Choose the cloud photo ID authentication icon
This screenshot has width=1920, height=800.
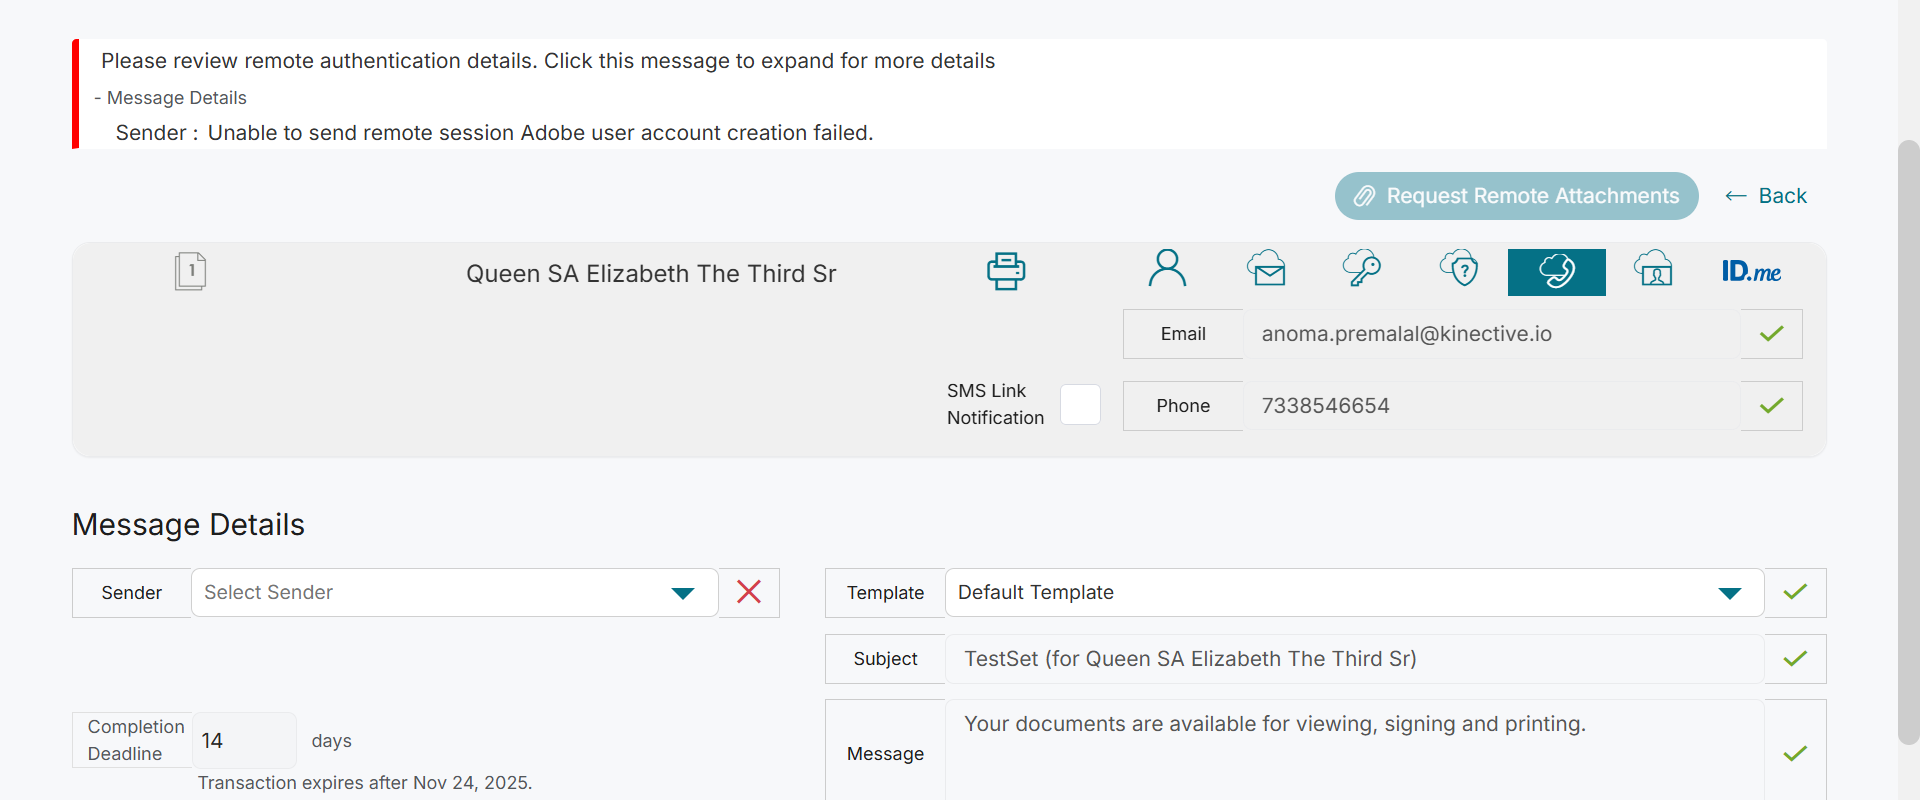point(1653,270)
